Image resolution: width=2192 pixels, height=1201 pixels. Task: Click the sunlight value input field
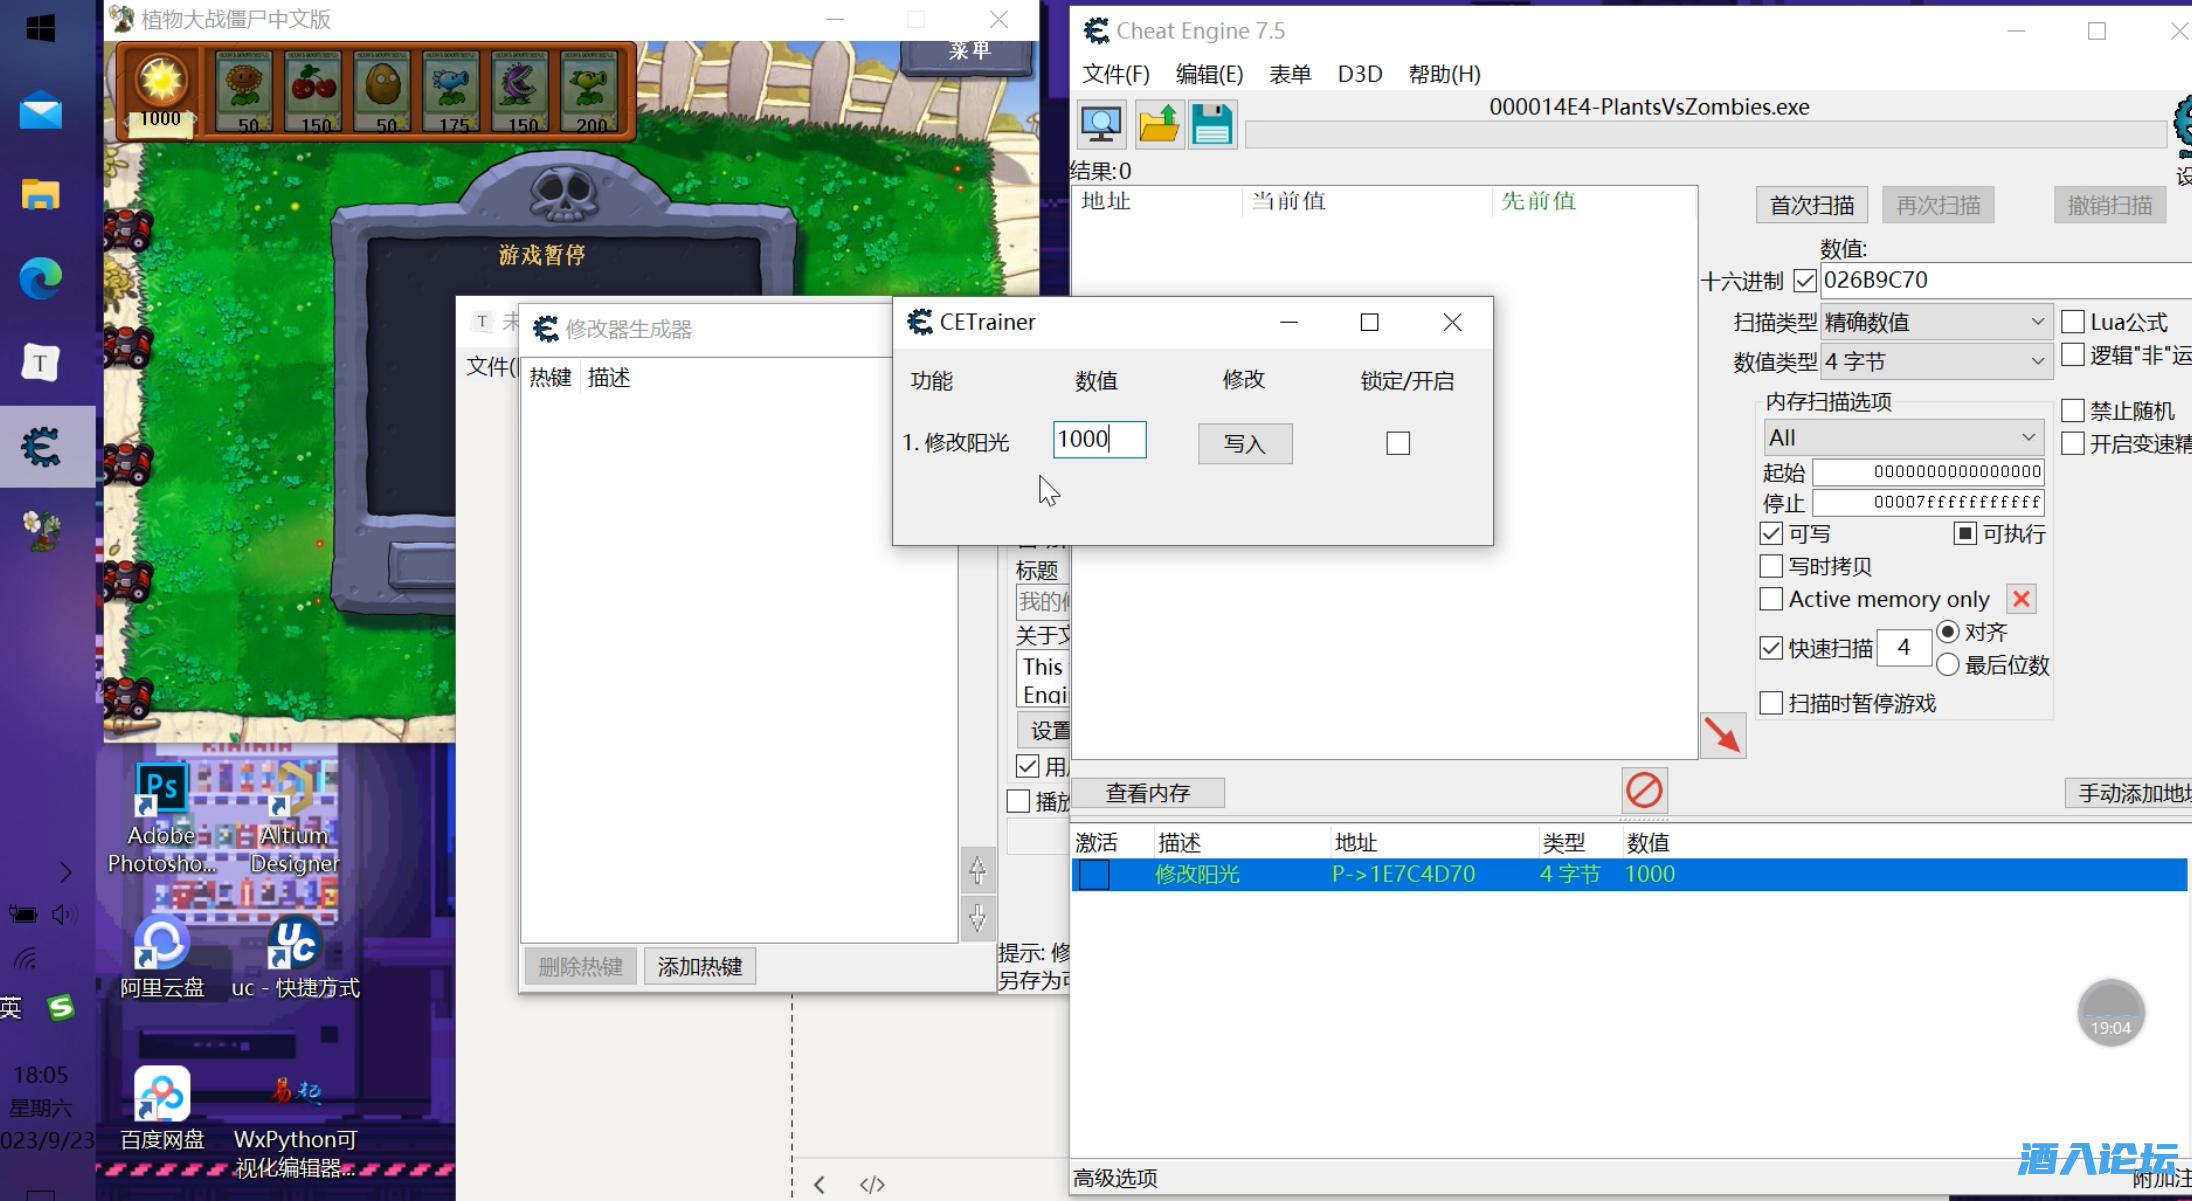pos(1099,440)
